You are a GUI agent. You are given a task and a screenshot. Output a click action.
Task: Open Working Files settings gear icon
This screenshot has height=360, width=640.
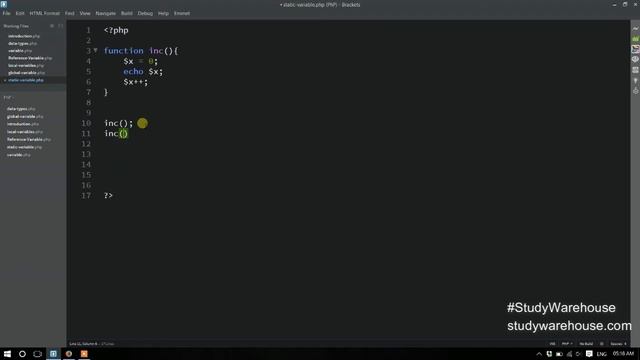(52, 26)
